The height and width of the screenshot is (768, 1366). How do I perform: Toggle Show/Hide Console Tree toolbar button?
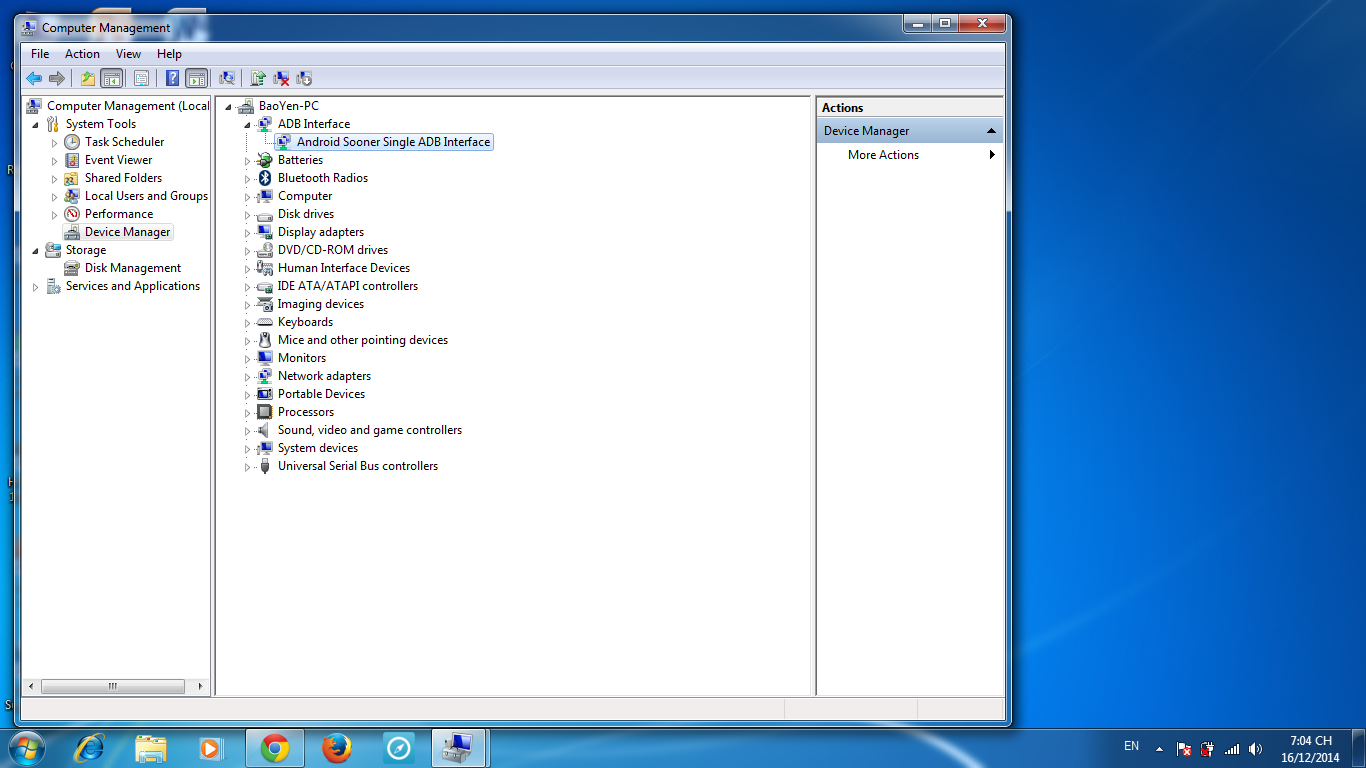point(111,78)
